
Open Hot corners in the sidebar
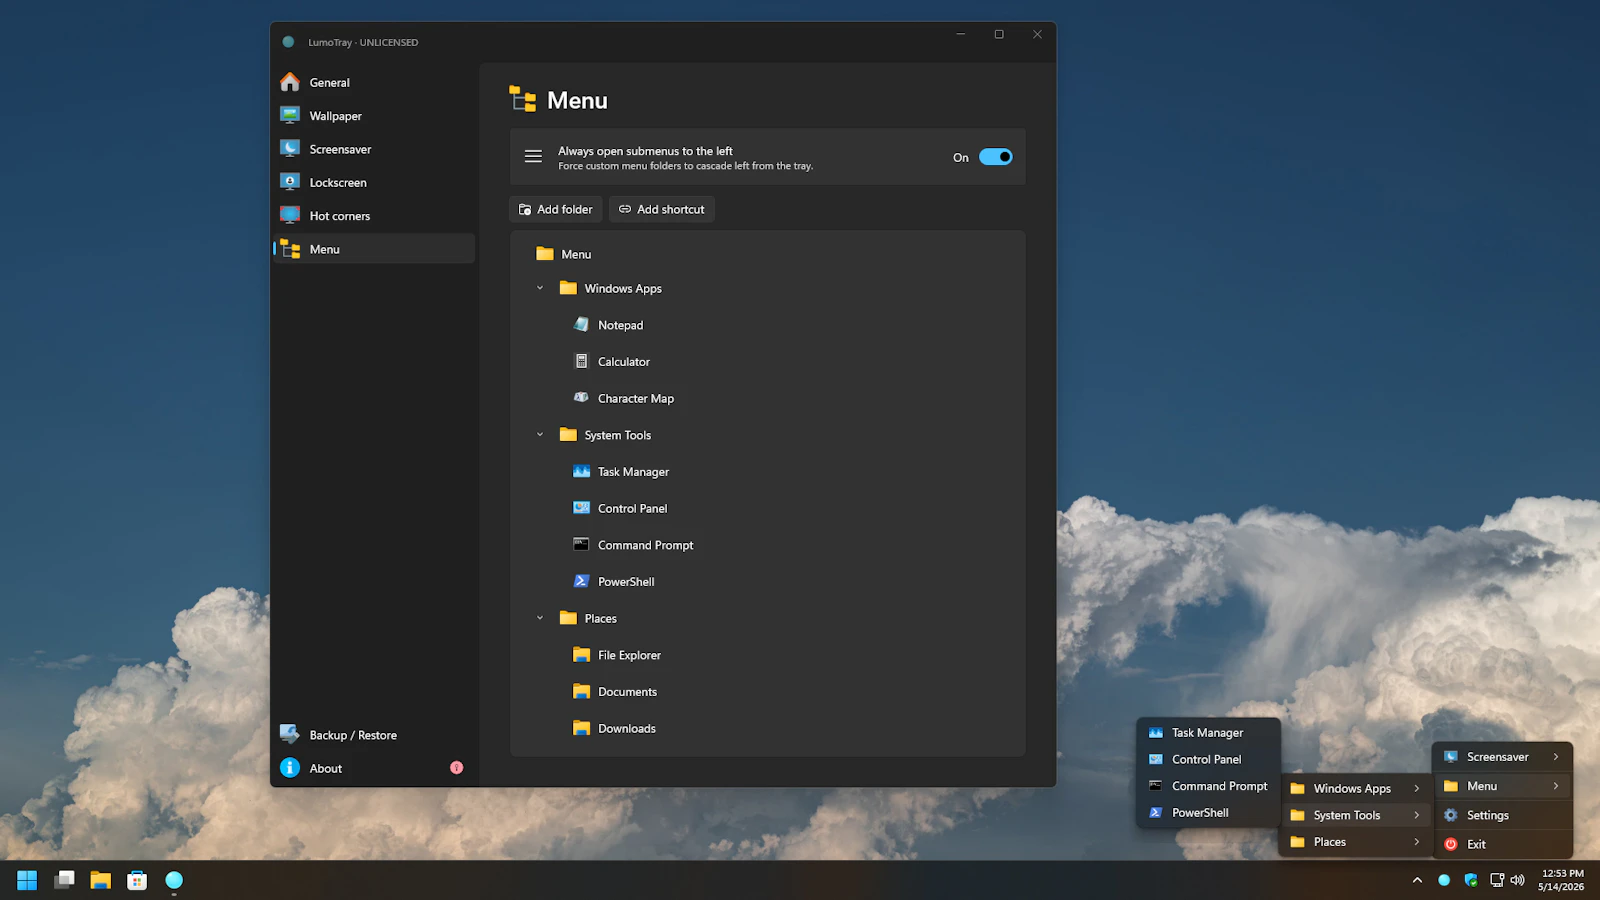coord(373,216)
